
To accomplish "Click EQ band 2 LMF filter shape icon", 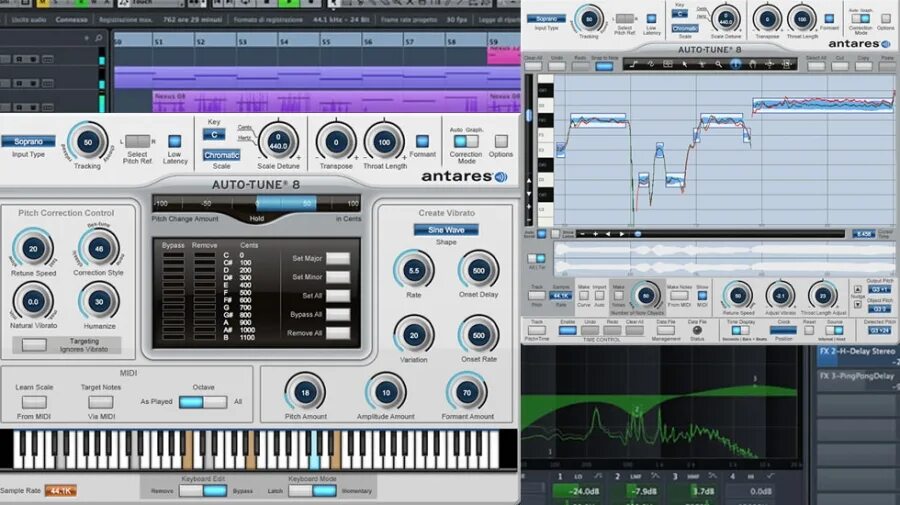I will (x=655, y=476).
